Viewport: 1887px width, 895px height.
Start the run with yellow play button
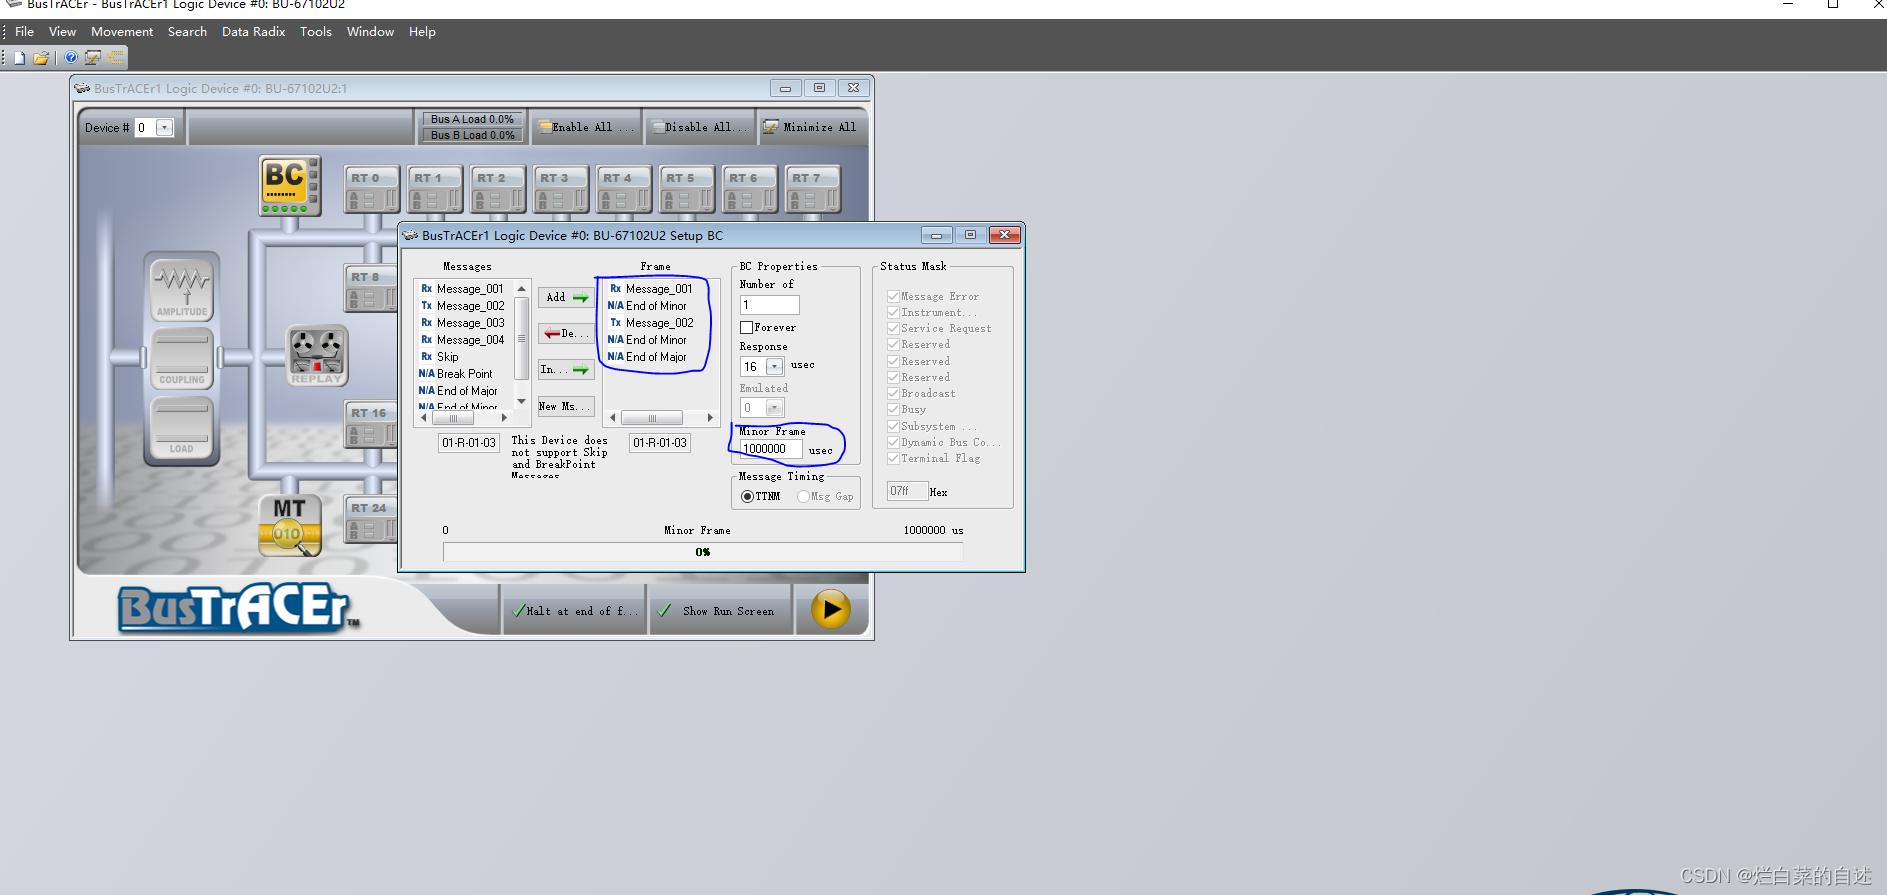point(831,609)
